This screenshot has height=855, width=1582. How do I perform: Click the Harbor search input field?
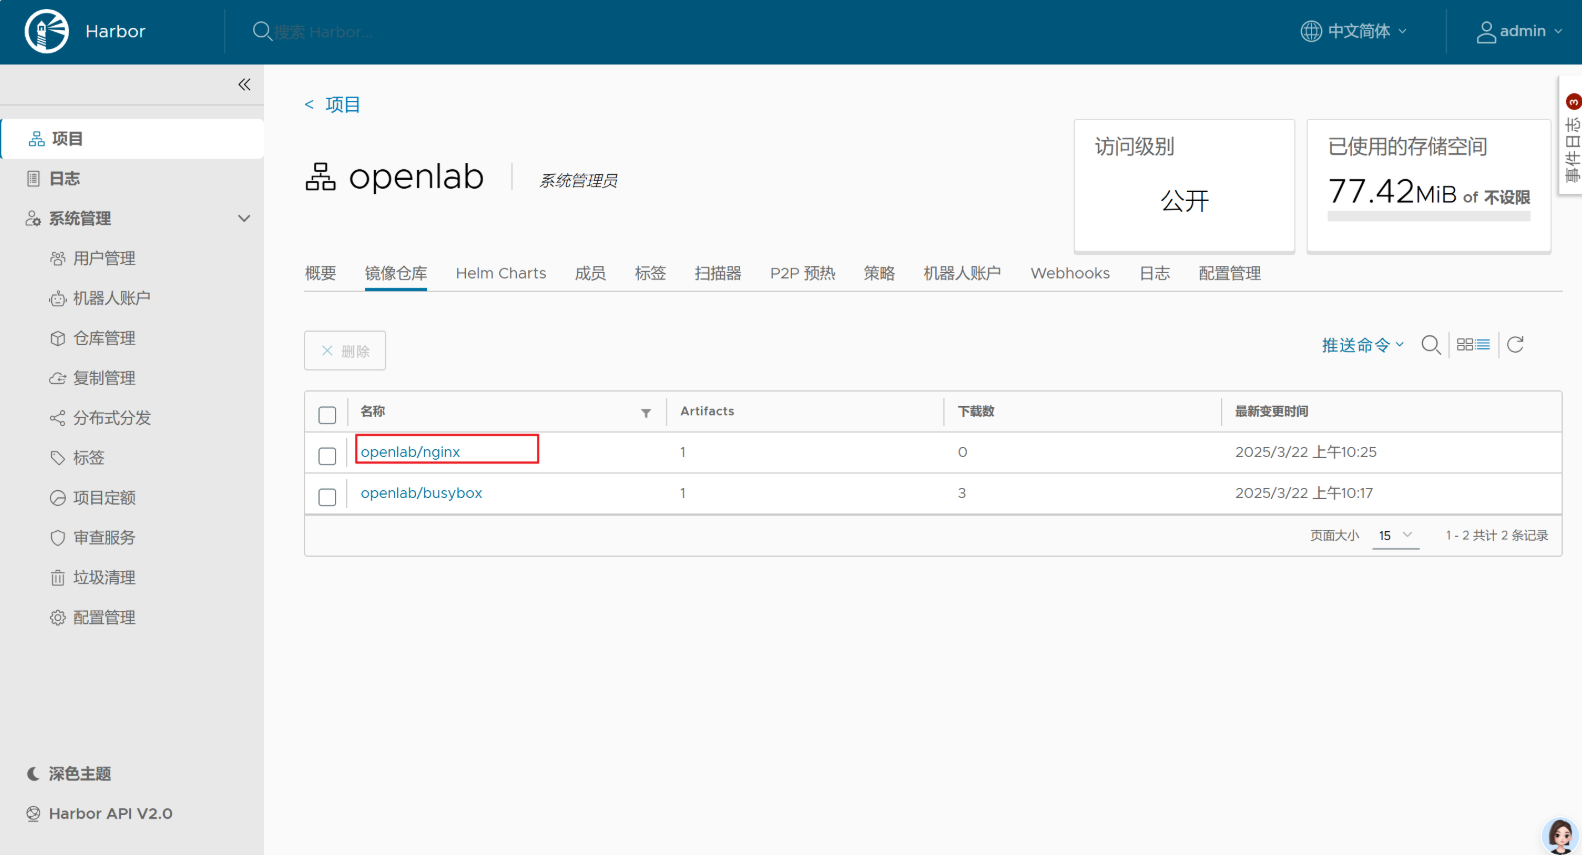[x=325, y=32]
